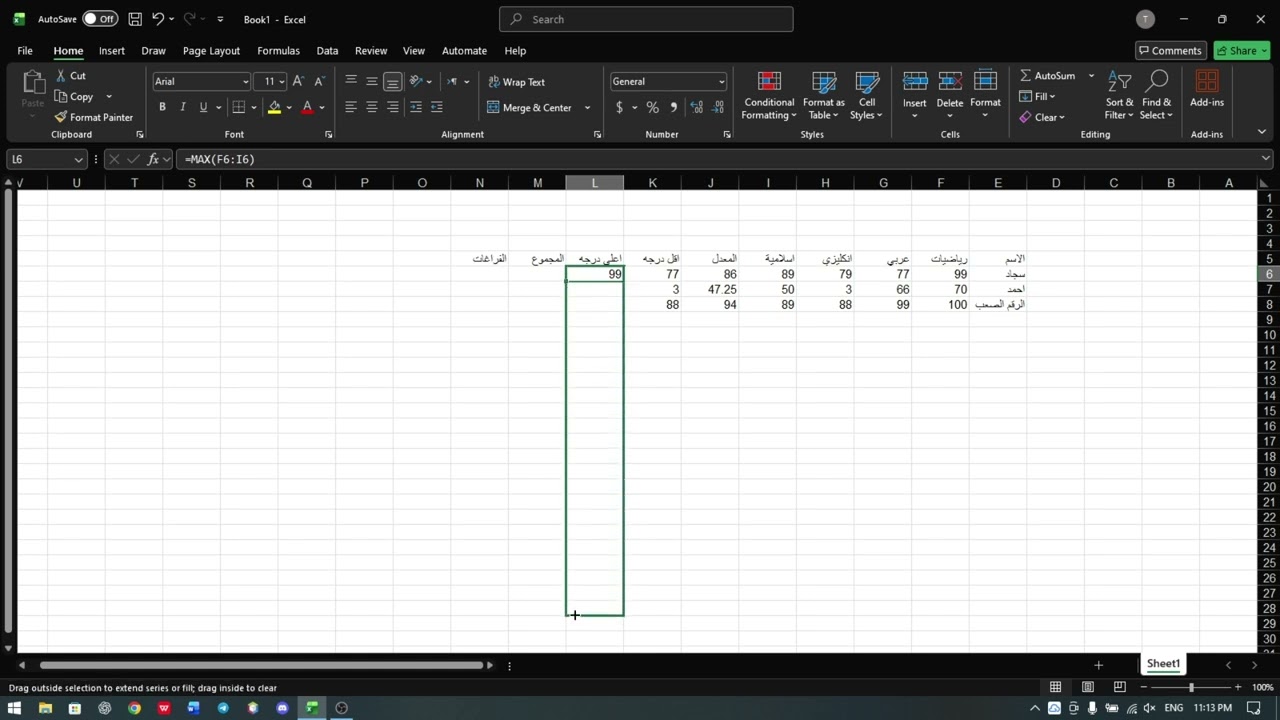The width and height of the screenshot is (1280, 720).
Task: Switch to the Page Layout tab
Action: coord(211,51)
